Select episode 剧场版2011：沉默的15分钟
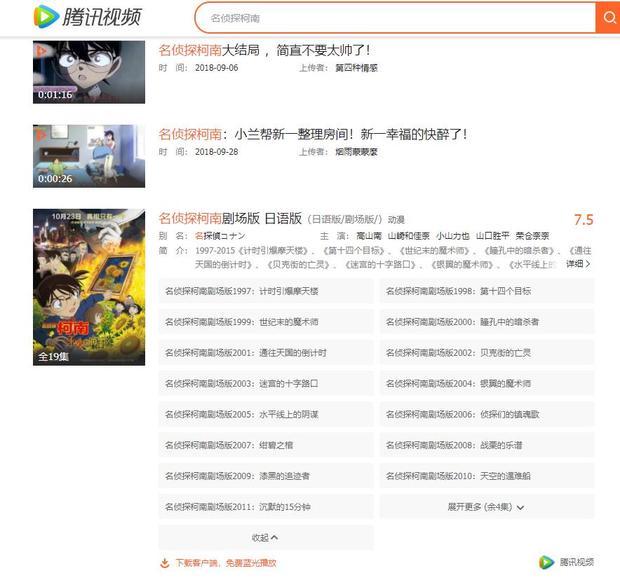 click(x=266, y=507)
